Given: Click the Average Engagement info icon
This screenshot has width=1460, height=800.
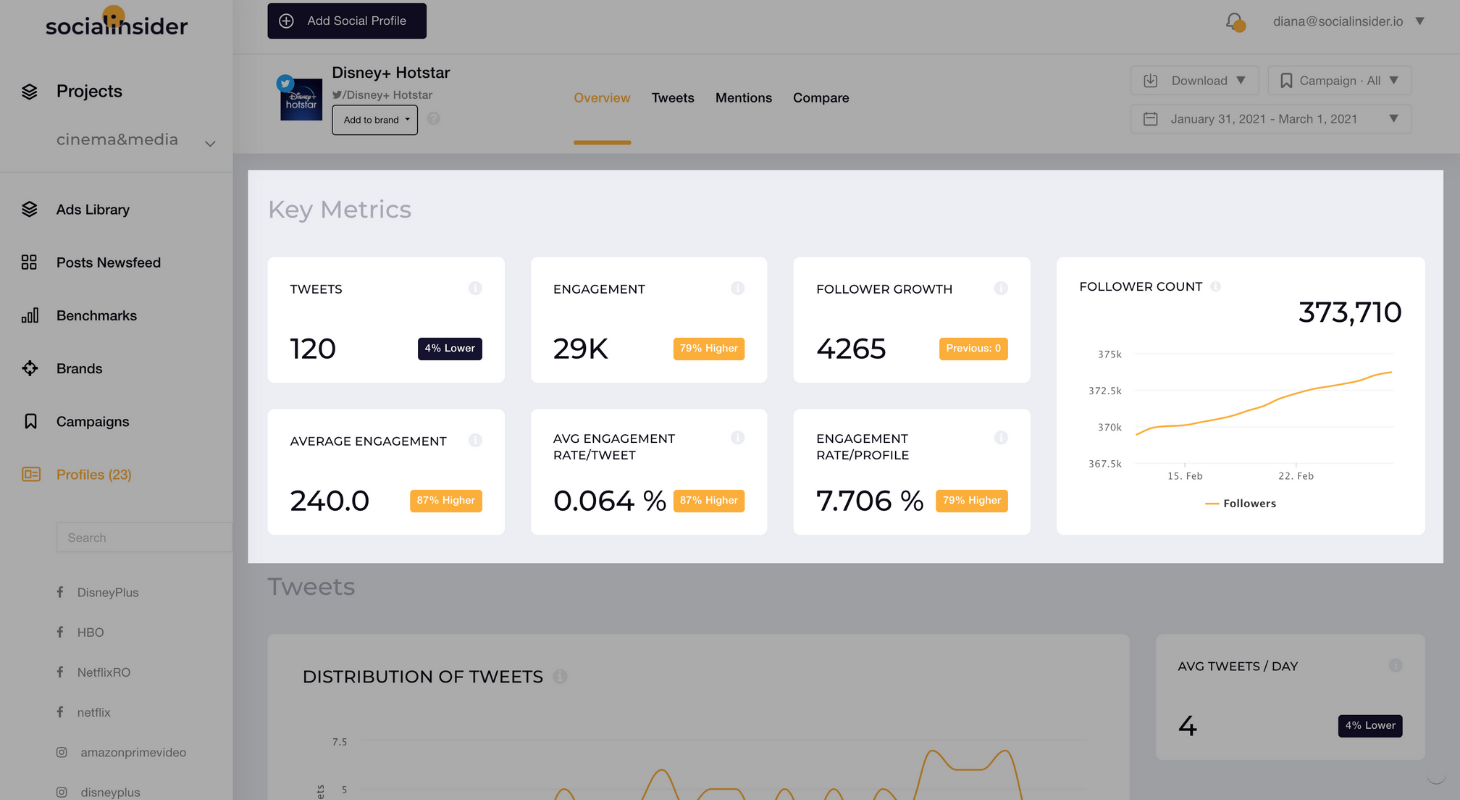Looking at the screenshot, I should click(475, 440).
